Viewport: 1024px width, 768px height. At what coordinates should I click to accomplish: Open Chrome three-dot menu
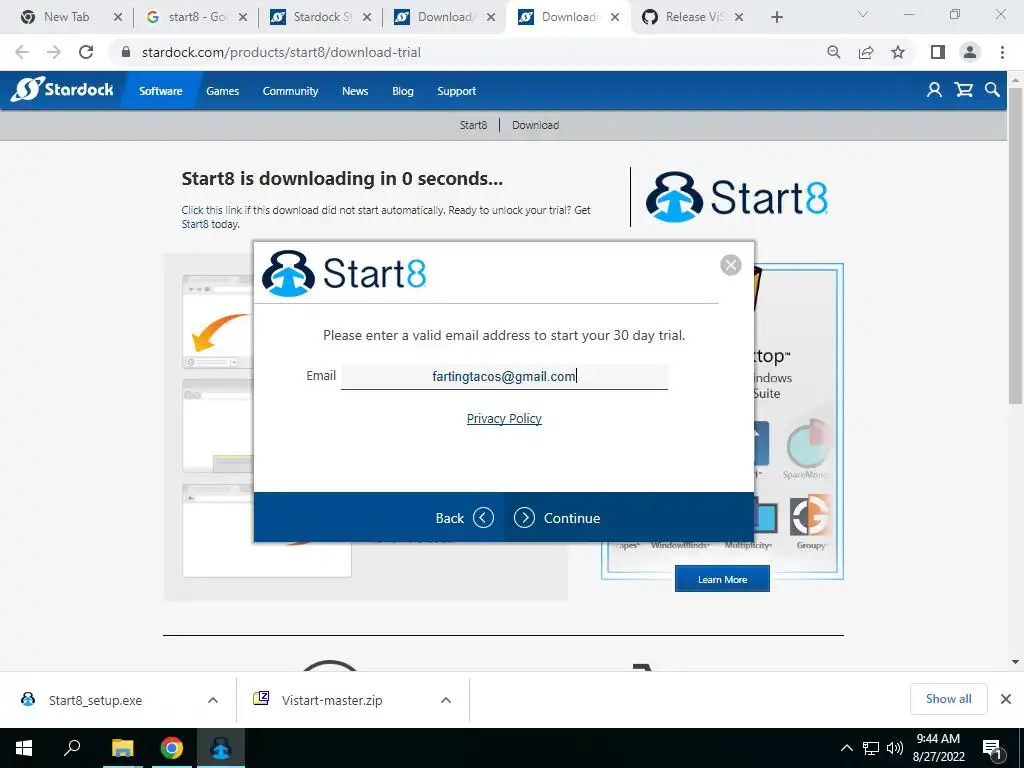pos(1002,52)
